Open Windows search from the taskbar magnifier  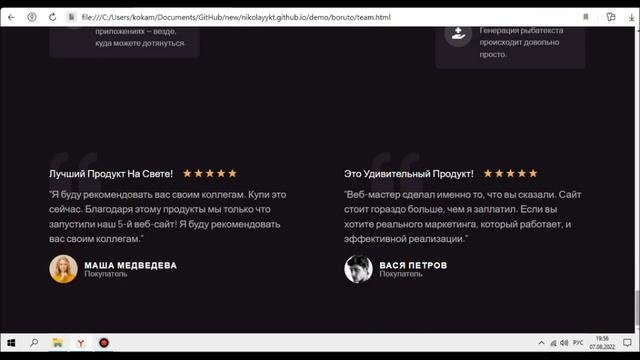pyautogui.click(x=34, y=343)
